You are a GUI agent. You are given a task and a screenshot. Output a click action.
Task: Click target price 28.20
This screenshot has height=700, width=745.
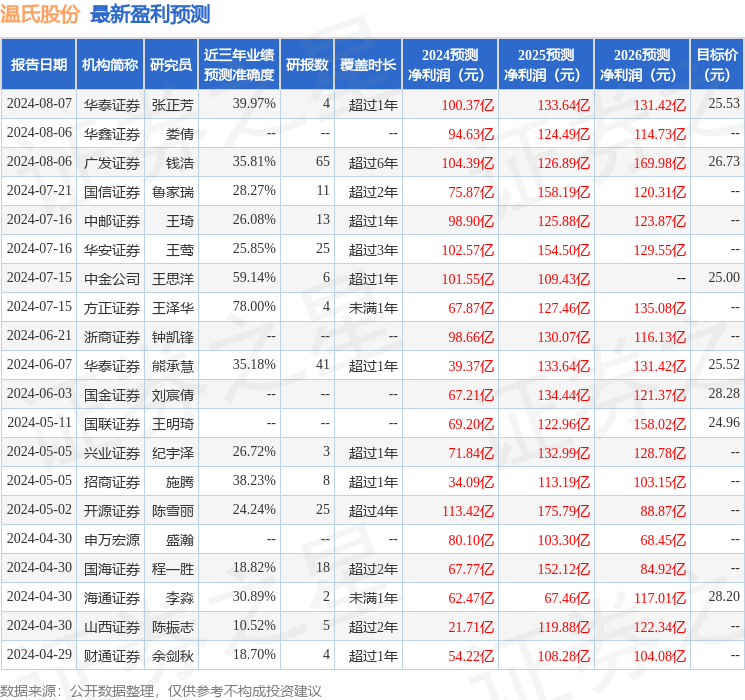(724, 596)
